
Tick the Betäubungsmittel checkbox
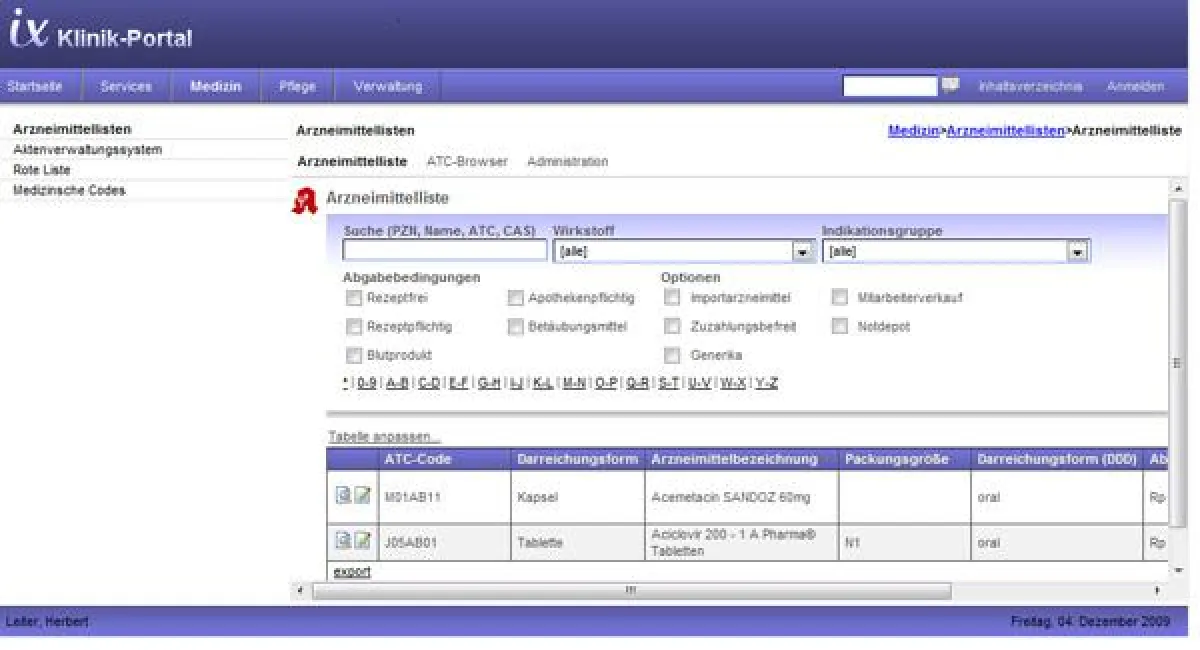515,326
